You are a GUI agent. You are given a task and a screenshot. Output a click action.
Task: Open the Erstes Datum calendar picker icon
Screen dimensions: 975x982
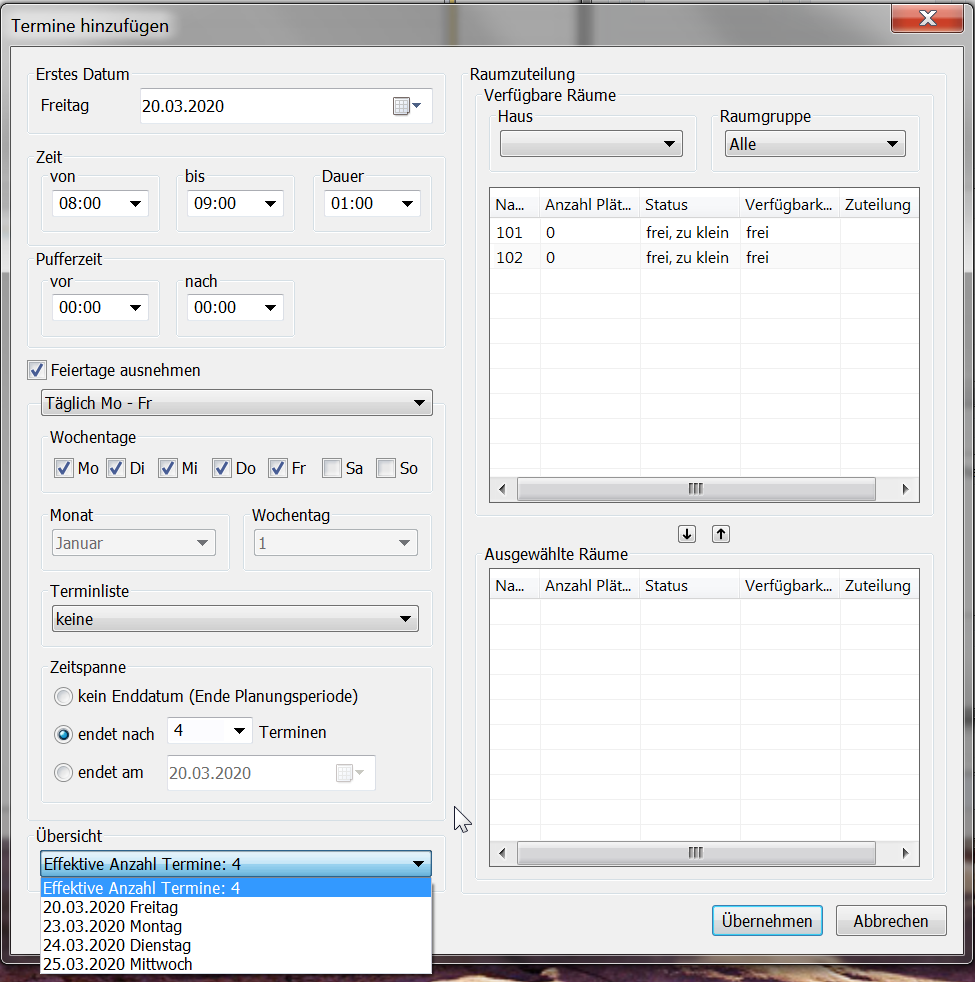click(406, 106)
